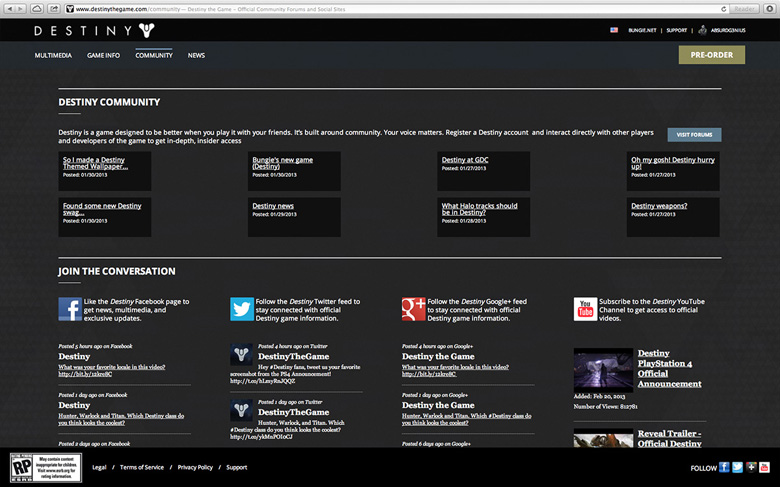780x487 pixels.
Task: Click the ESRB RP rating badge
Action: (x=24, y=467)
